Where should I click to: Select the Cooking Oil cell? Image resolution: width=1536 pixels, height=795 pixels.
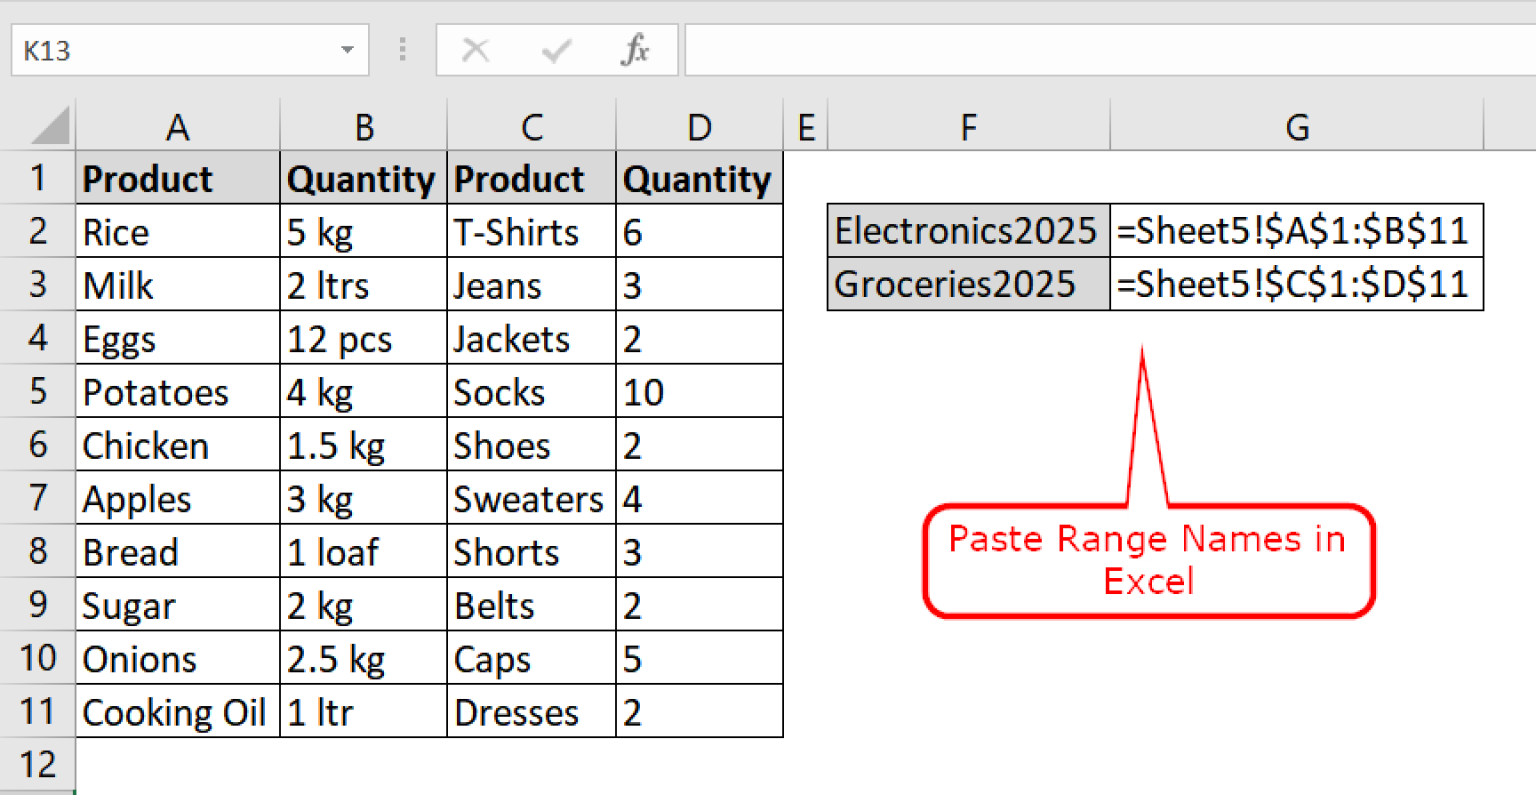[177, 712]
